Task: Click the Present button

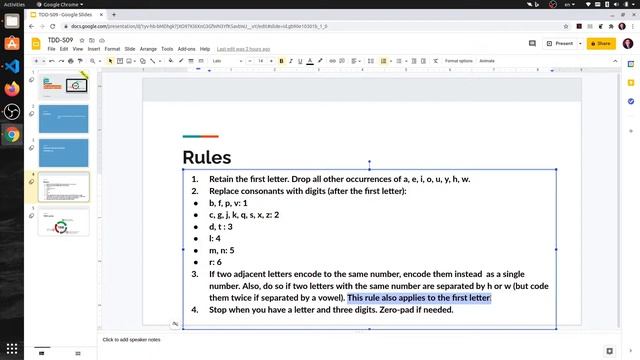Action: (x=560, y=43)
